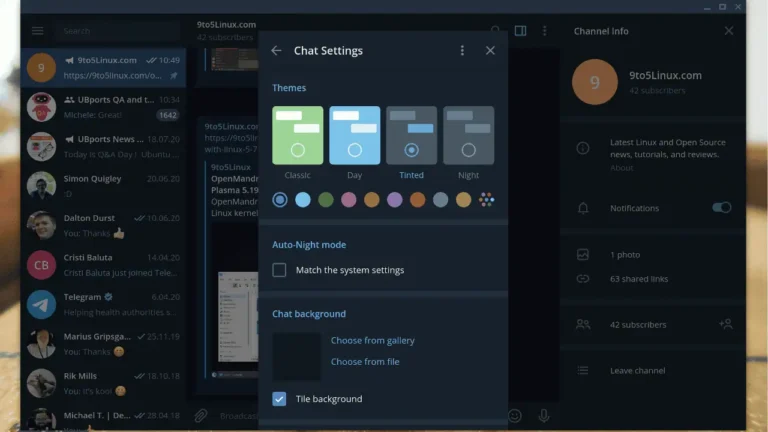Click the Notifications bell icon
This screenshot has width=768, height=432.
[583, 208]
